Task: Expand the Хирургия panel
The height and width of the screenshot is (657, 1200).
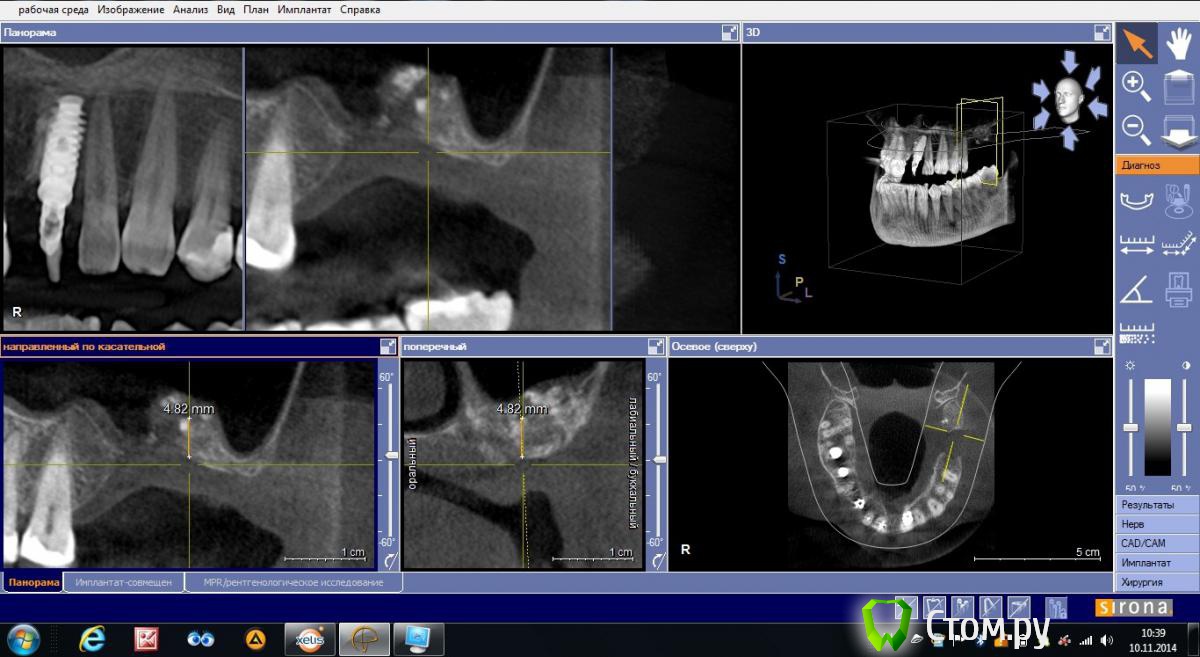Action: [x=1157, y=582]
